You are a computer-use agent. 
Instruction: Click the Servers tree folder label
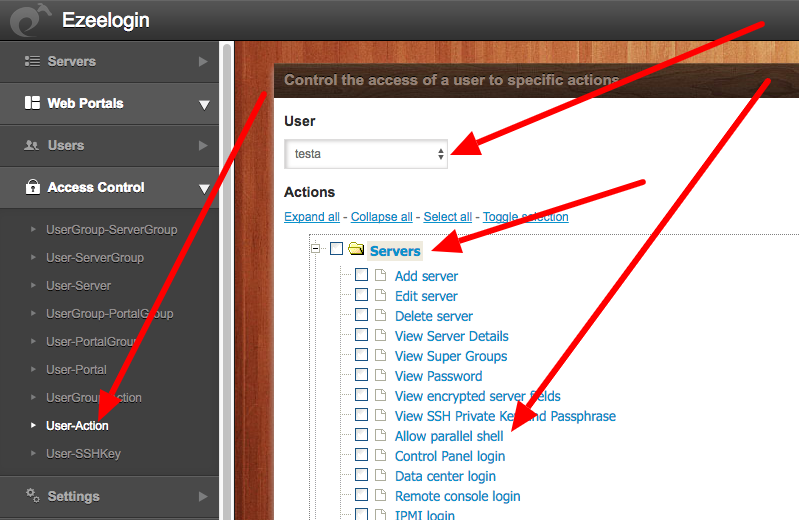[395, 251]
